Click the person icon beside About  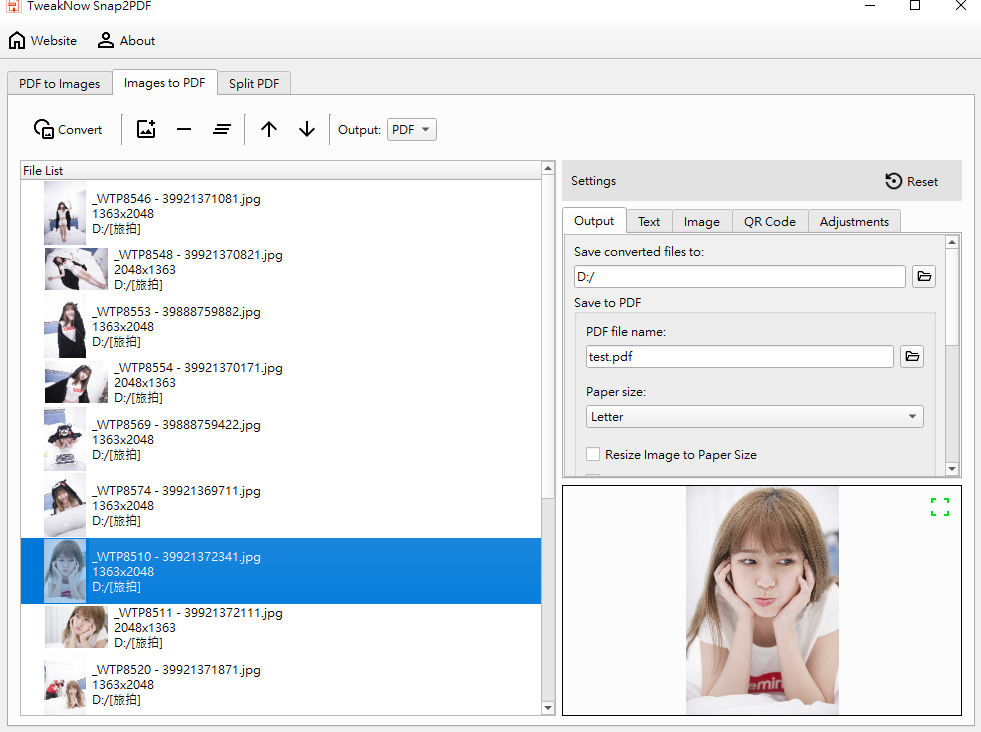106,41
